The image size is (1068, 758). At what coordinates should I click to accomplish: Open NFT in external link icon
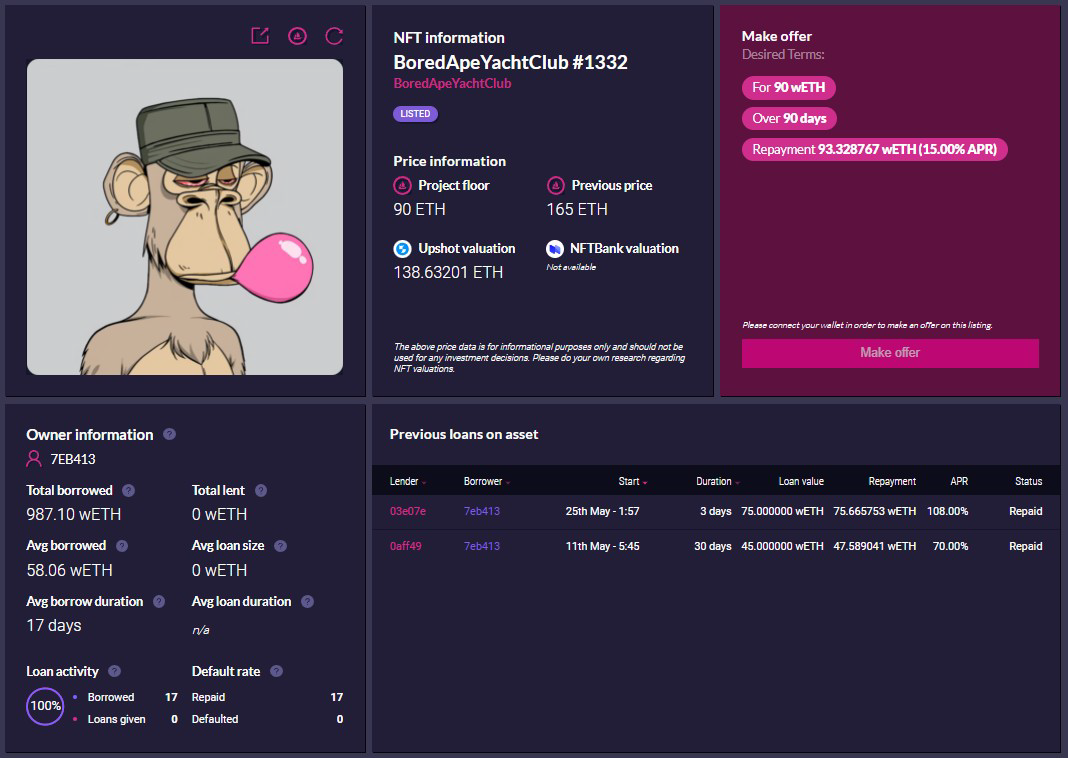pos(260,36)
